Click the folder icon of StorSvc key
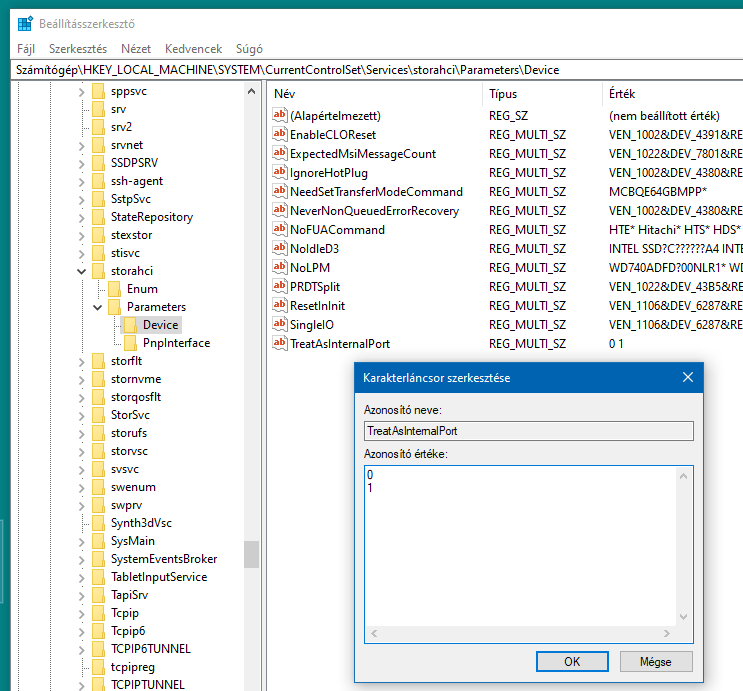 click(x=99, y=415)
